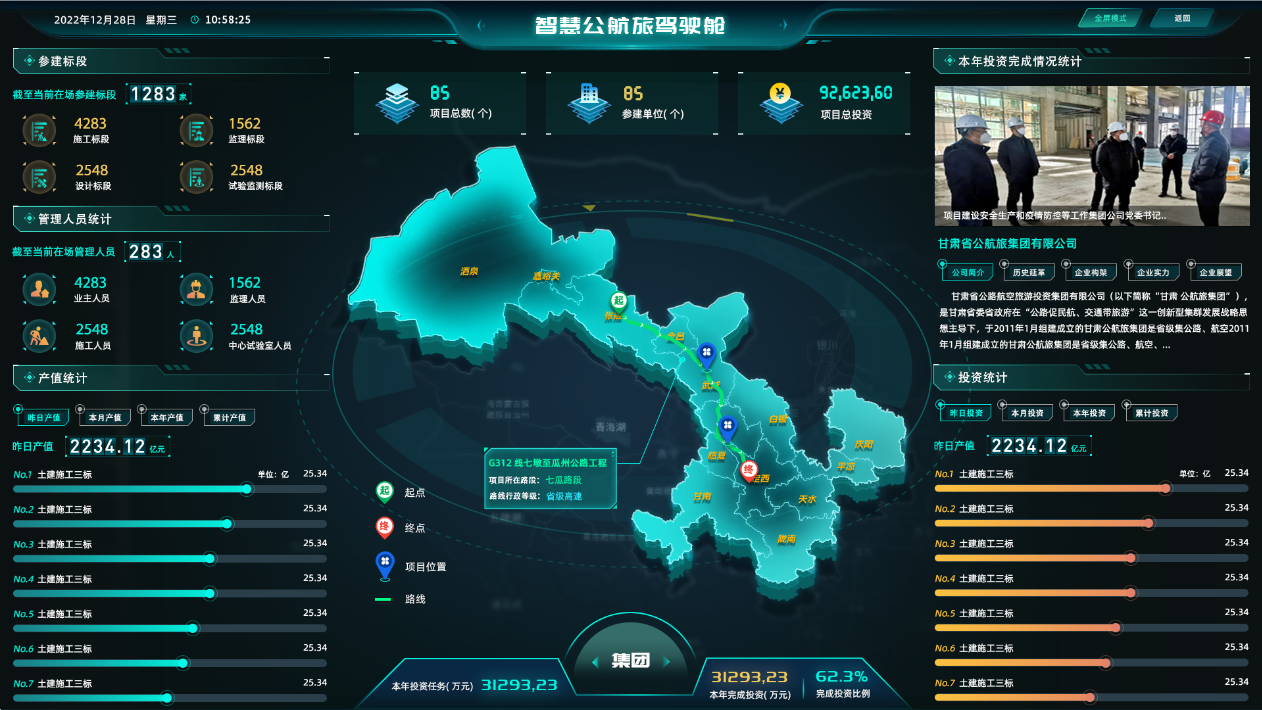The image size is (1262, 710).
Task: Click the 监理标段 document icon
Action: click(196, 131)
